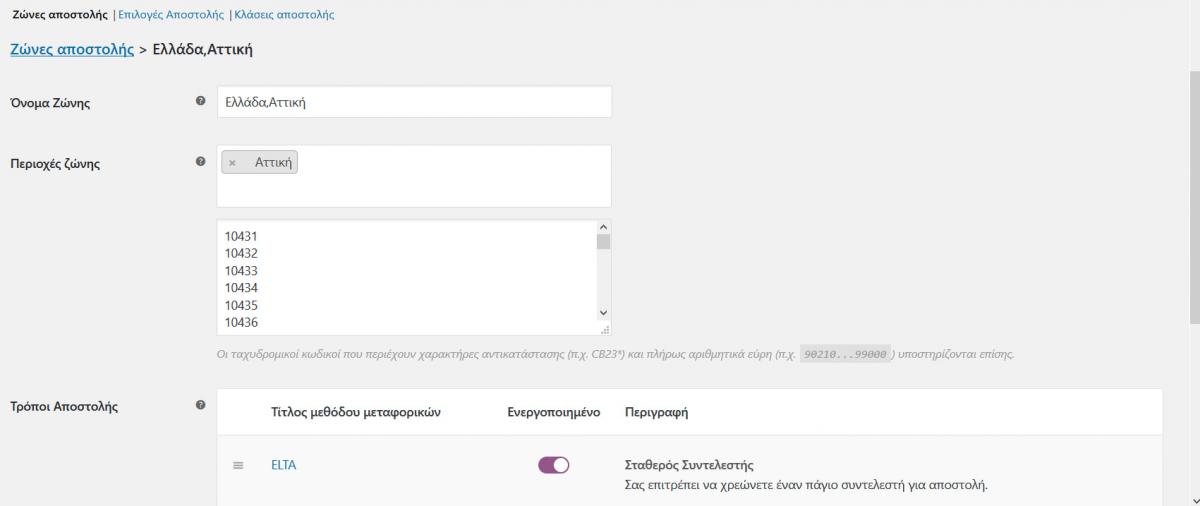Click inside the zone regions selection box

pyautogui.click(x=414, y=176)
